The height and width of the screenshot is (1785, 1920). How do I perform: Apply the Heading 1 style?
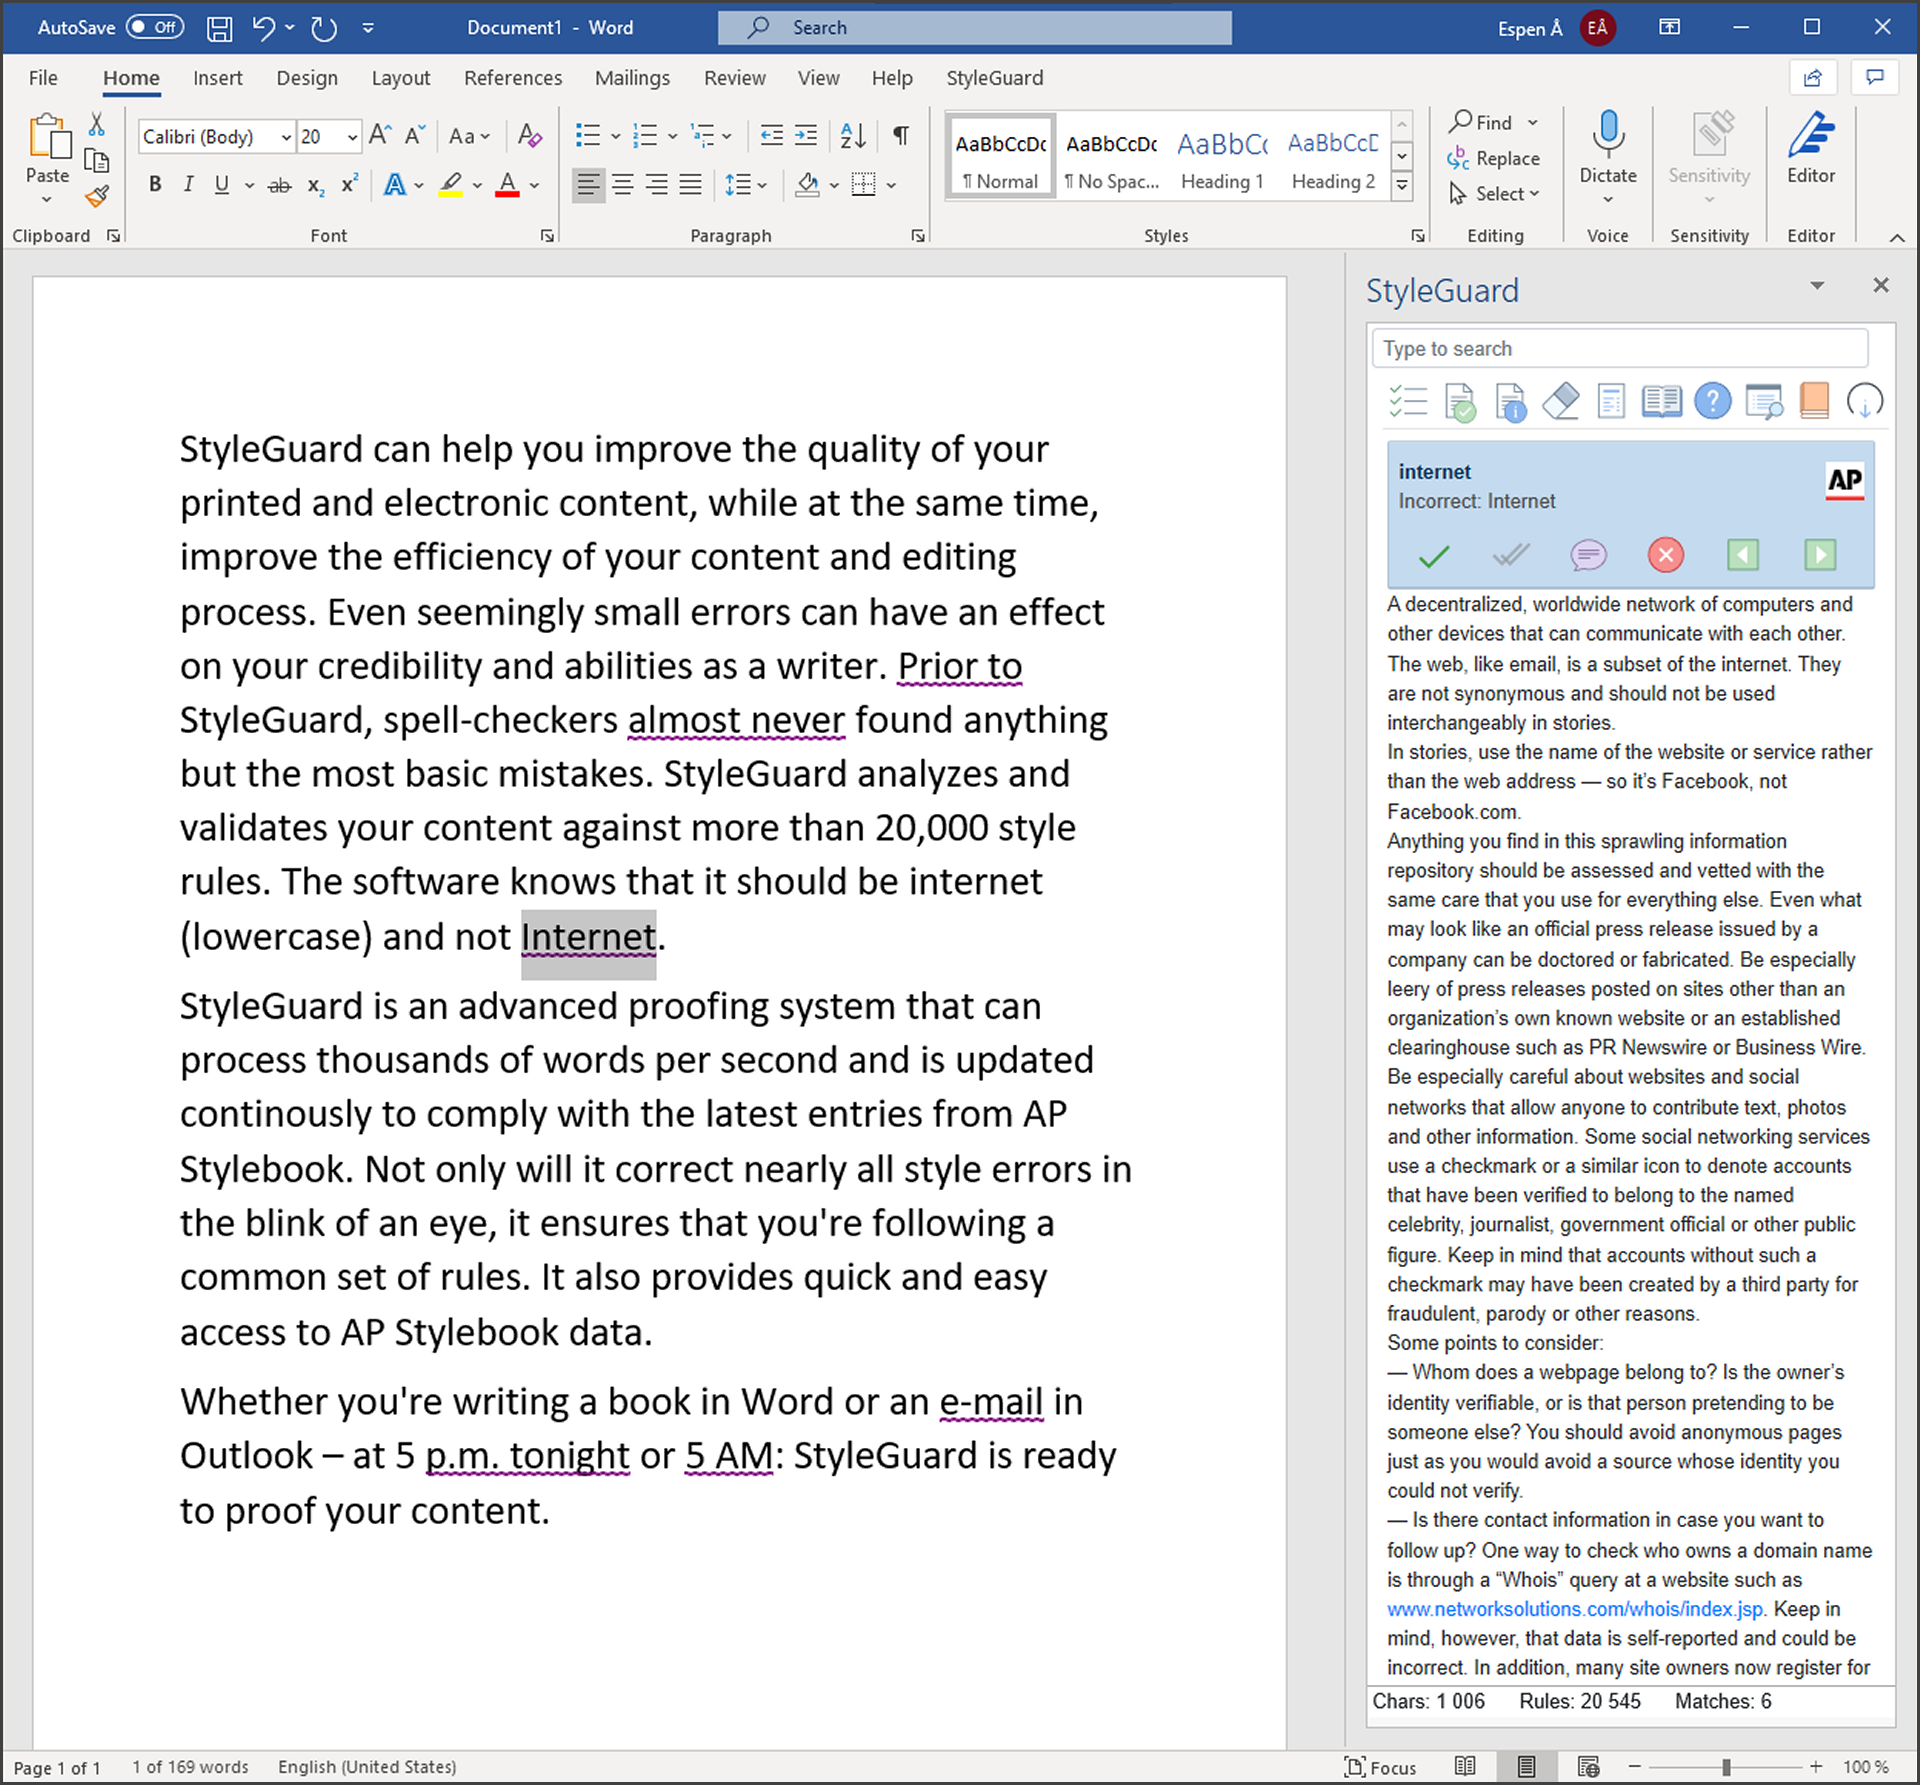pyautogui.click(x=1222, y=159)
